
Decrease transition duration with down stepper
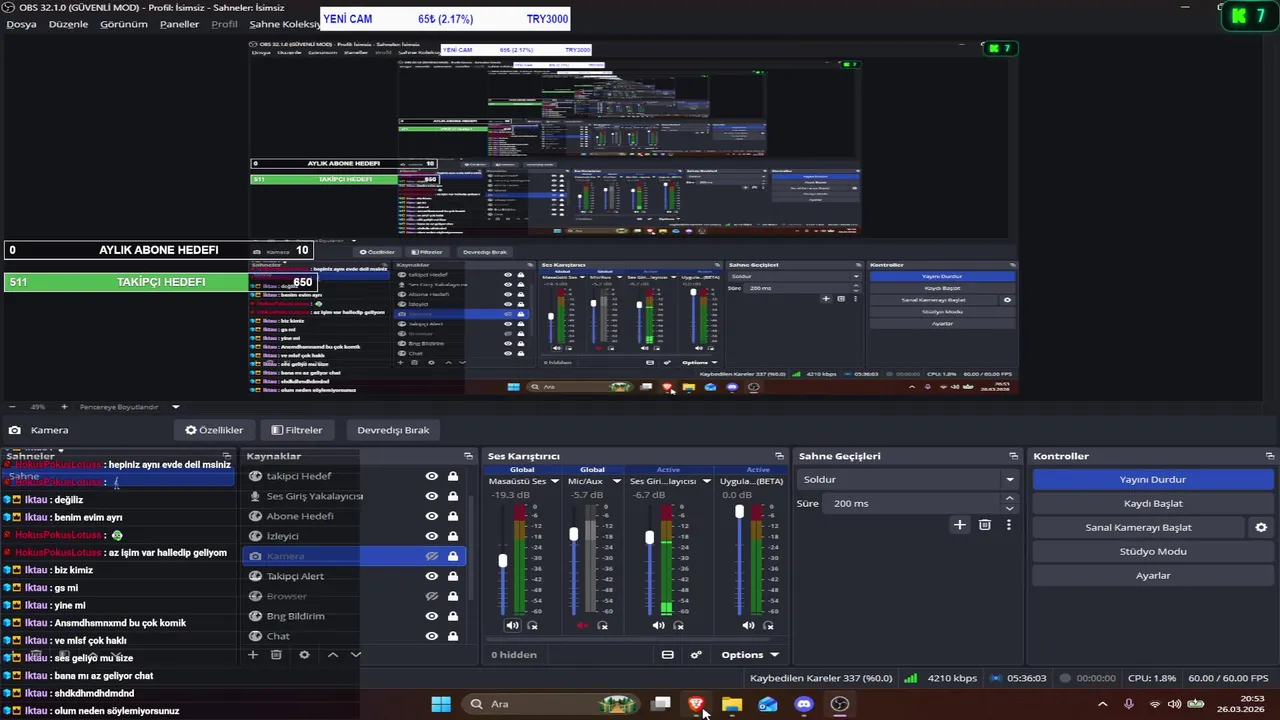1009,508
